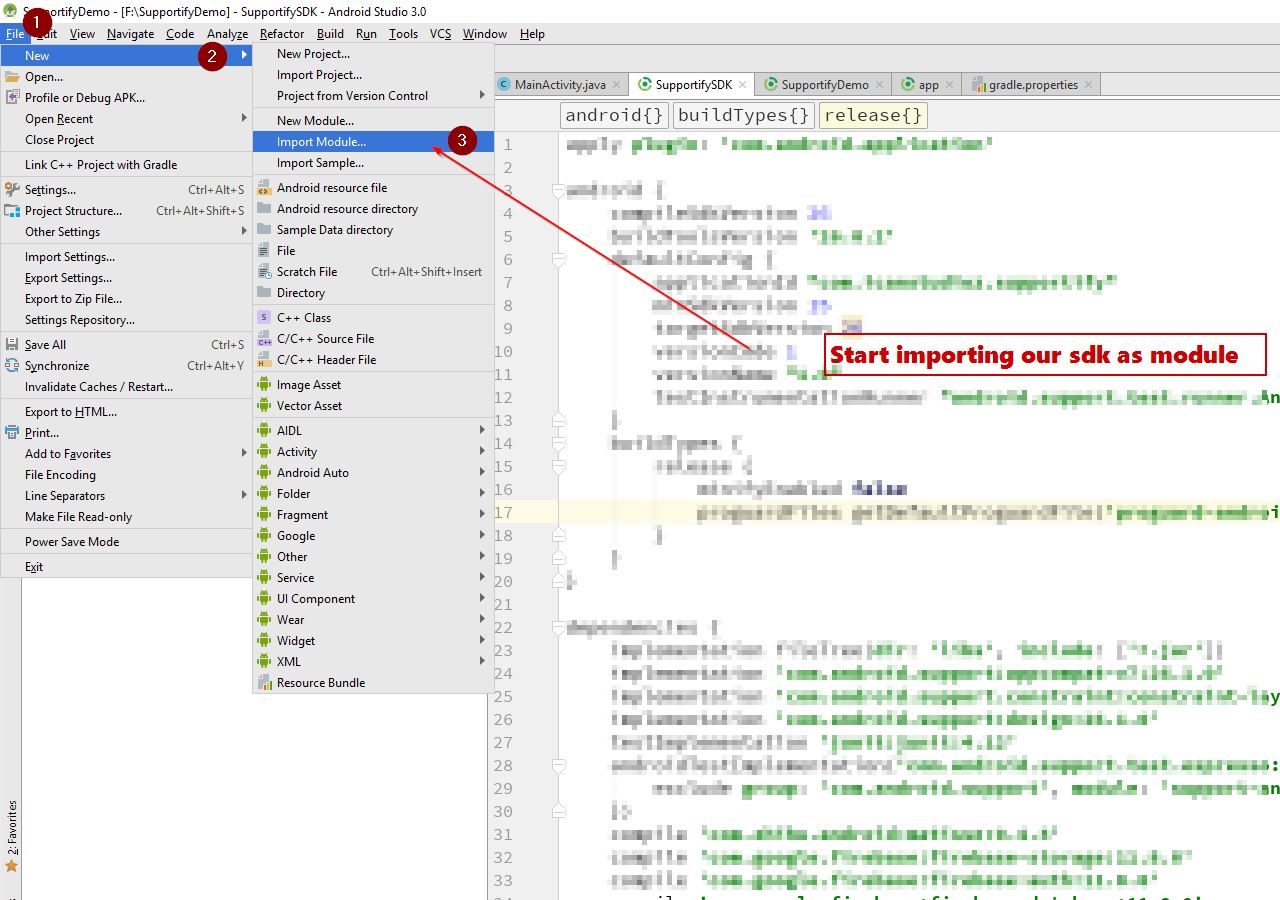Select Invalidate Caches / Restart
Image resolution: width=1280 pixels, height=900 pixels.
pyautogui.click(x=126, y=387)
